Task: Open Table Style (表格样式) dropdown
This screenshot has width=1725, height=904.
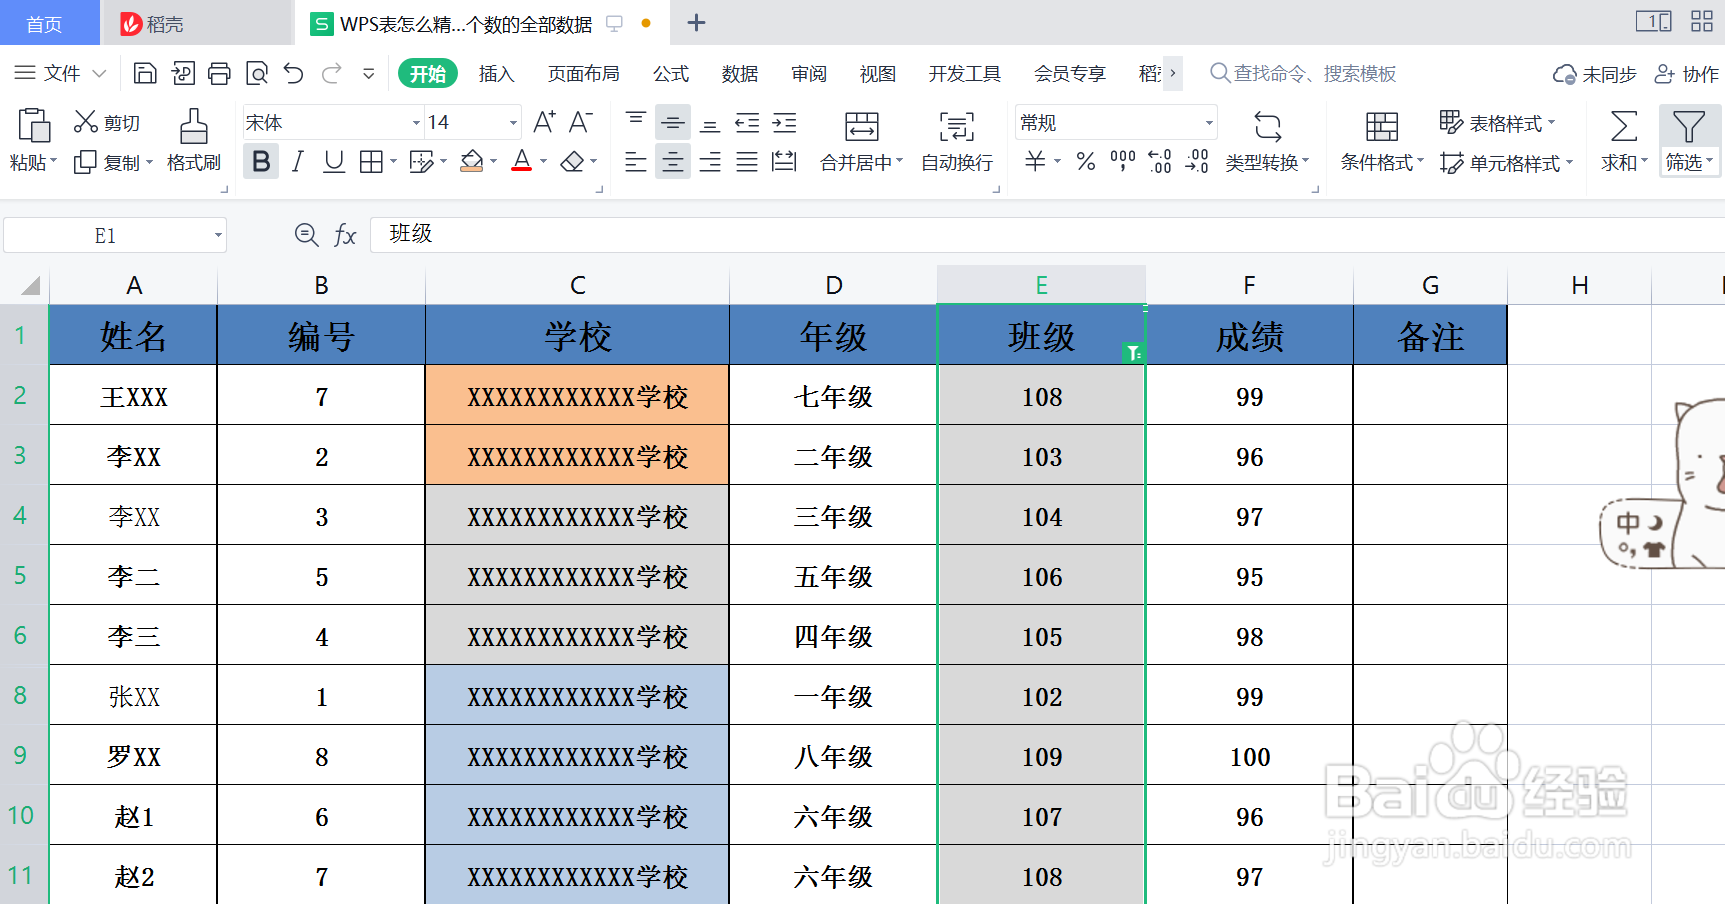Action: [1498, 123]
